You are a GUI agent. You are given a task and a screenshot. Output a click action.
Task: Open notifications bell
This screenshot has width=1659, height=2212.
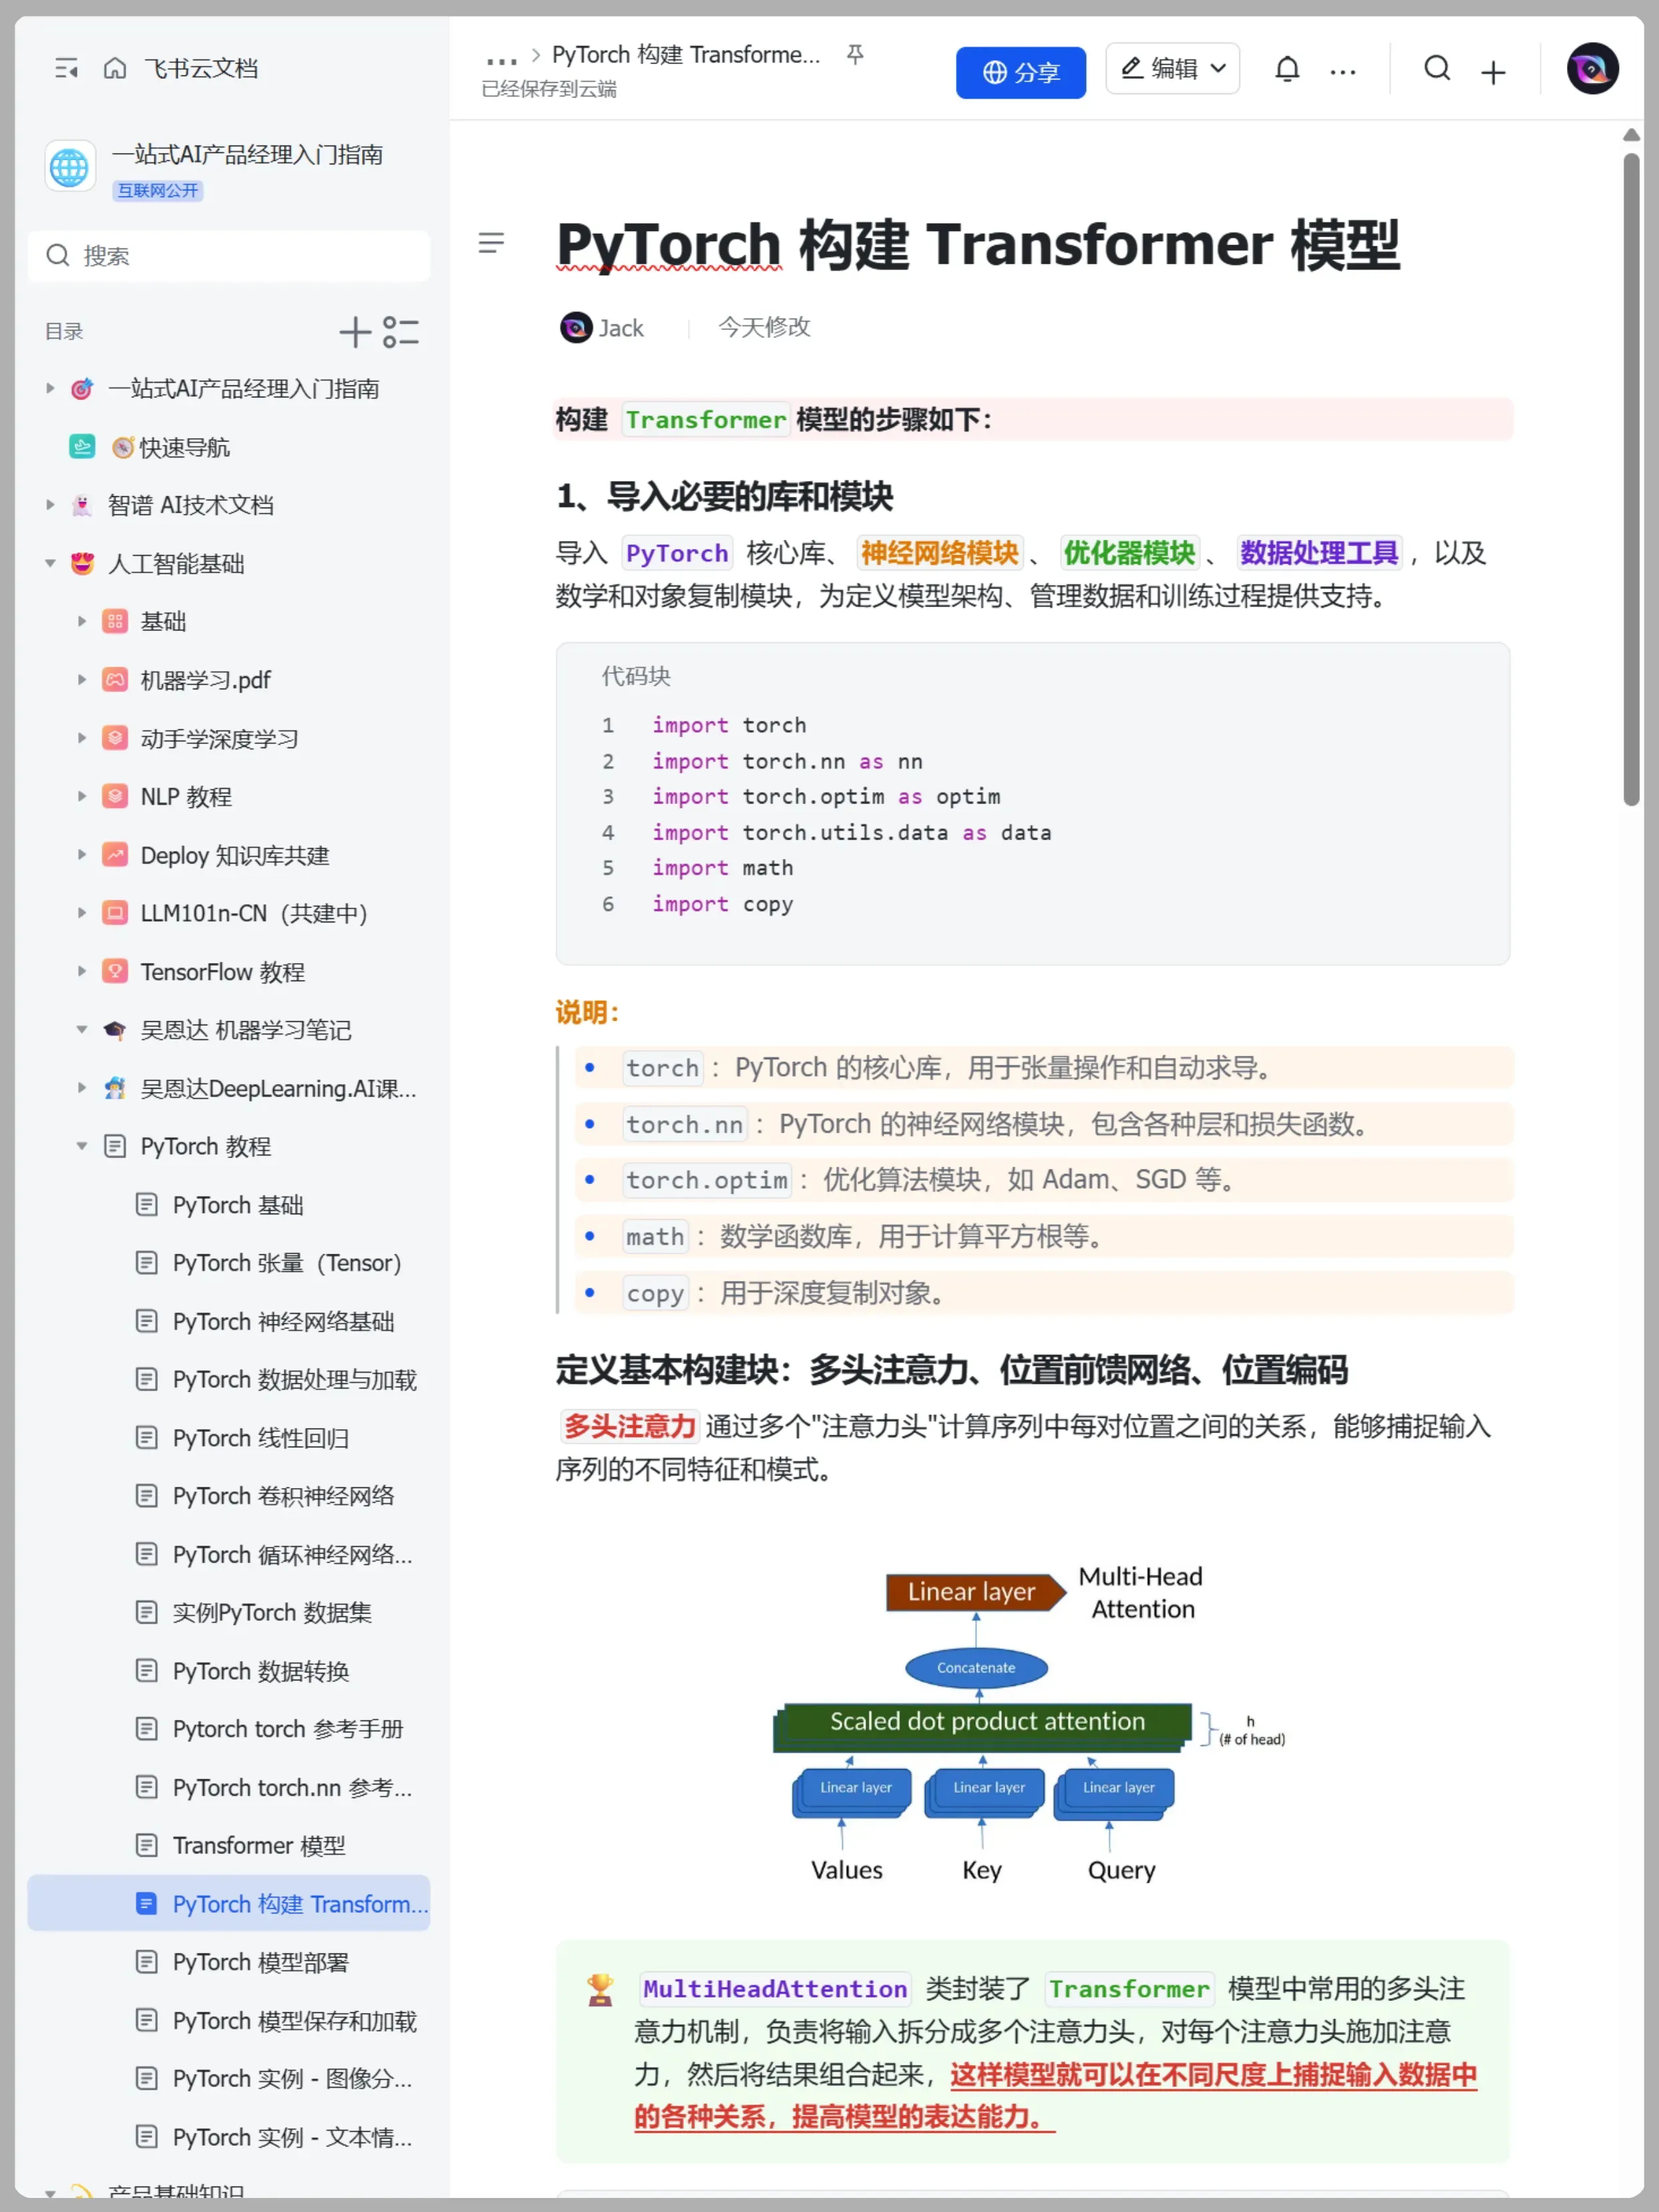1287,70
